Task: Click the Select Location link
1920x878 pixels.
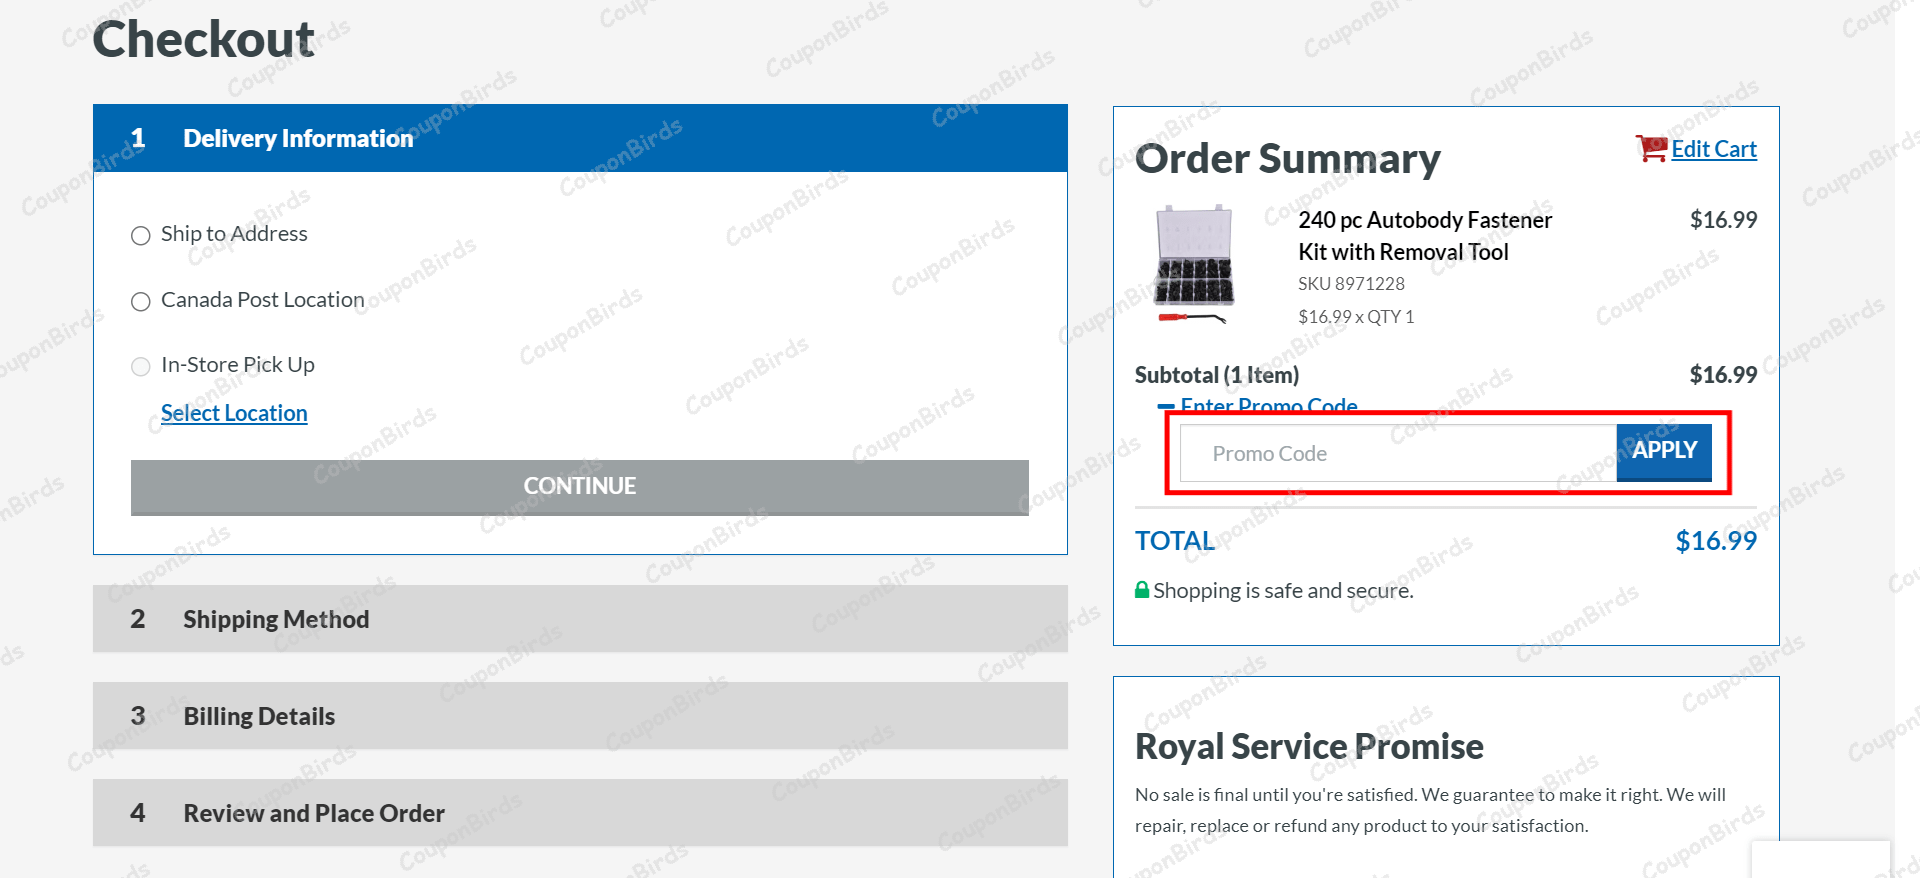Action: coord(233,412)
